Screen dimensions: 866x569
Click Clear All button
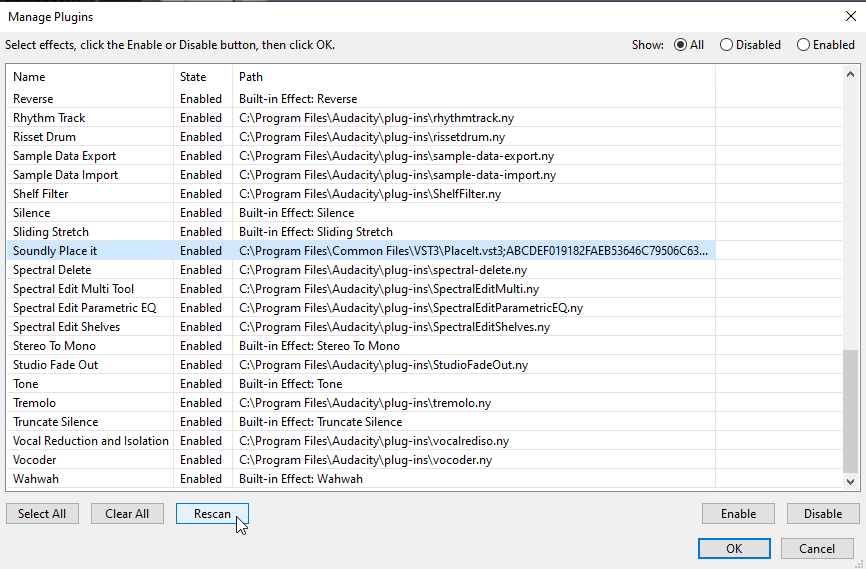tap(127, 514)
